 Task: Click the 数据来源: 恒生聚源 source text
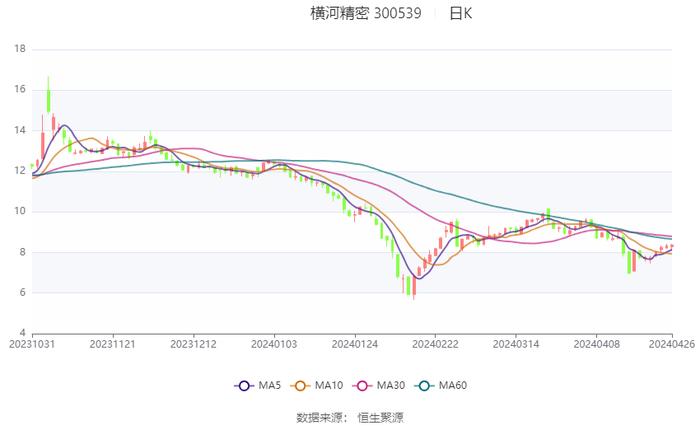click(x=350, y=418)
